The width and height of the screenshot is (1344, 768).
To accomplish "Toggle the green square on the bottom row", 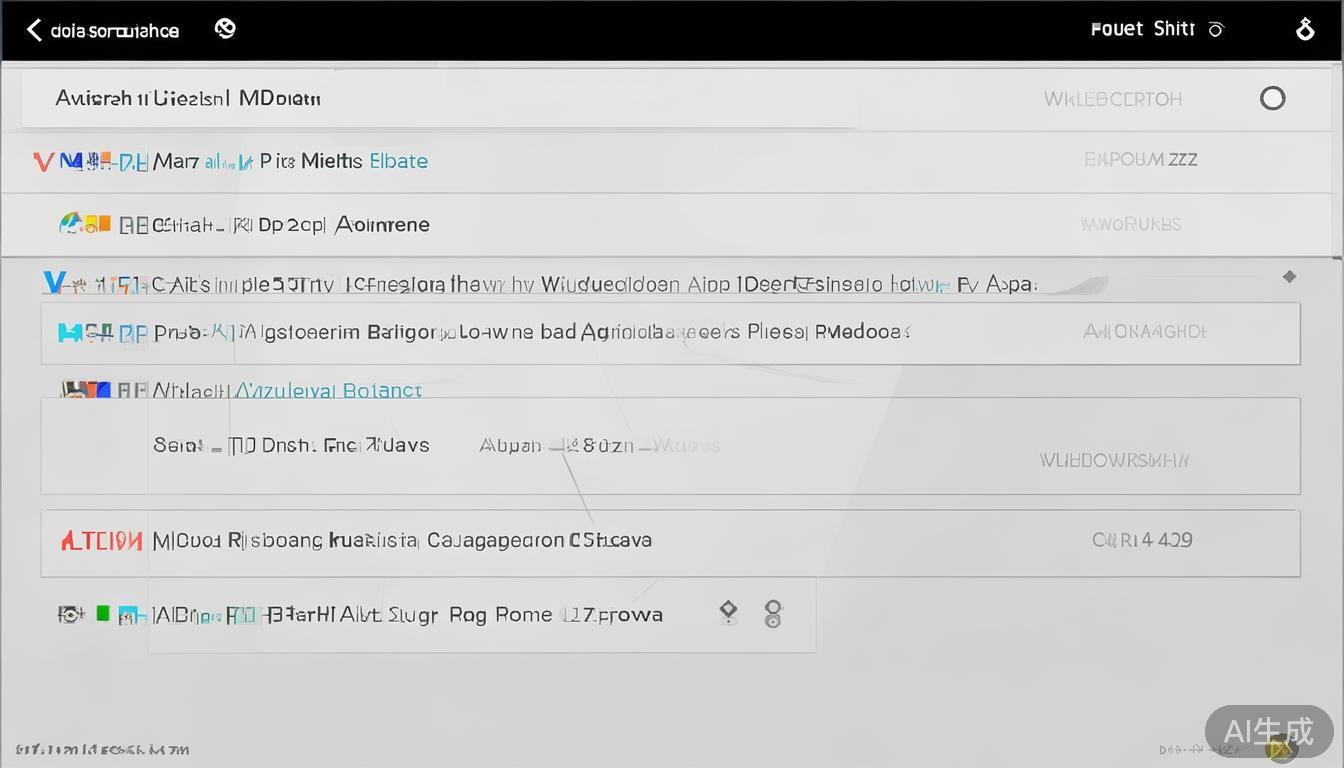I will tap(102, 613).
